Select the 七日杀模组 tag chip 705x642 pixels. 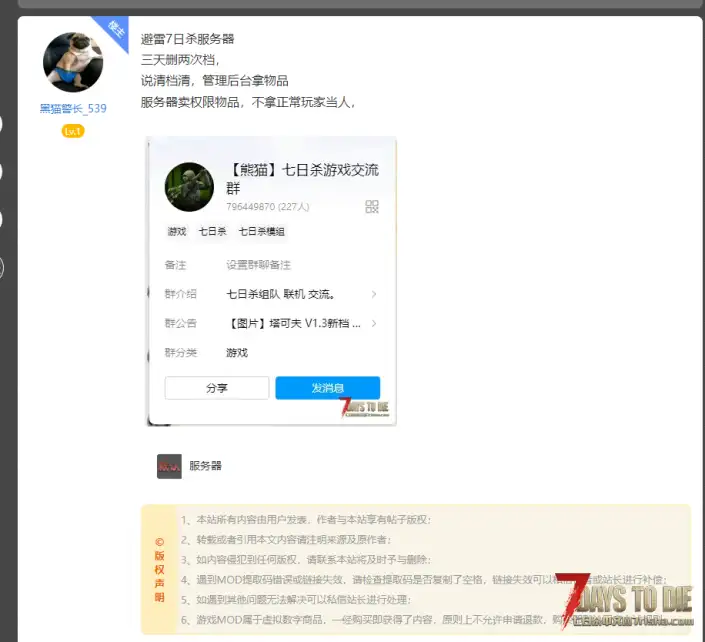point(261,232)
